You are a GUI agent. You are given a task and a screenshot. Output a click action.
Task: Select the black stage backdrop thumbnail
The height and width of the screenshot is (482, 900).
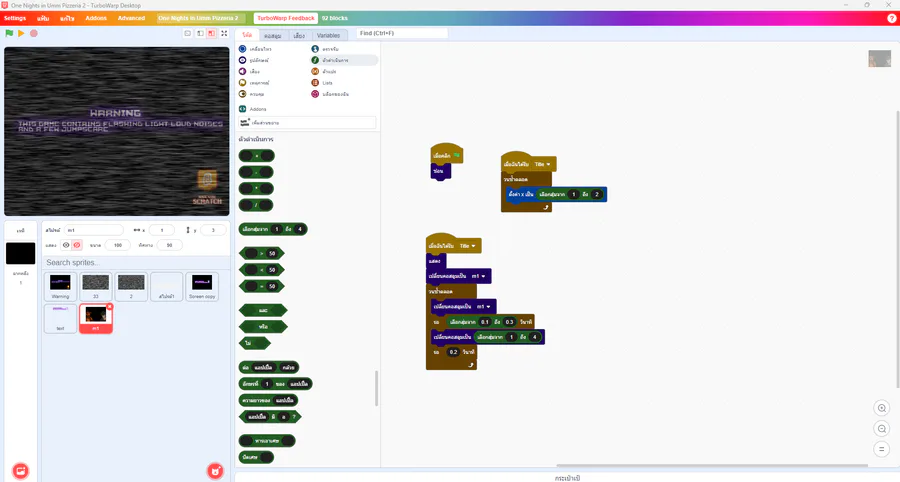pyautogui.click(x=21, y=254)
